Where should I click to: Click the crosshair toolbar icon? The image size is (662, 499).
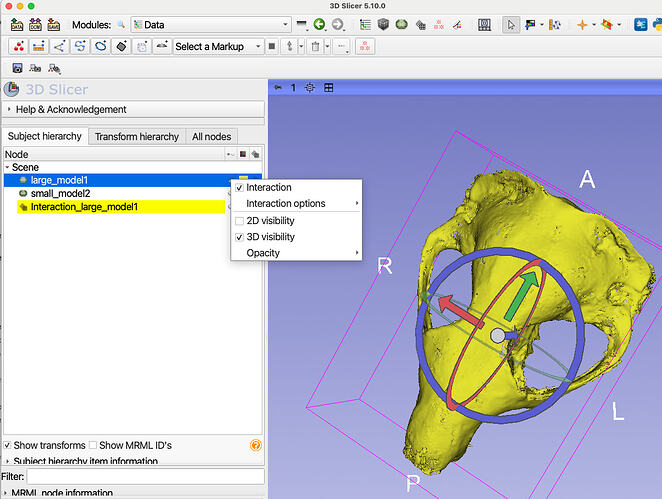coord(581,24)
